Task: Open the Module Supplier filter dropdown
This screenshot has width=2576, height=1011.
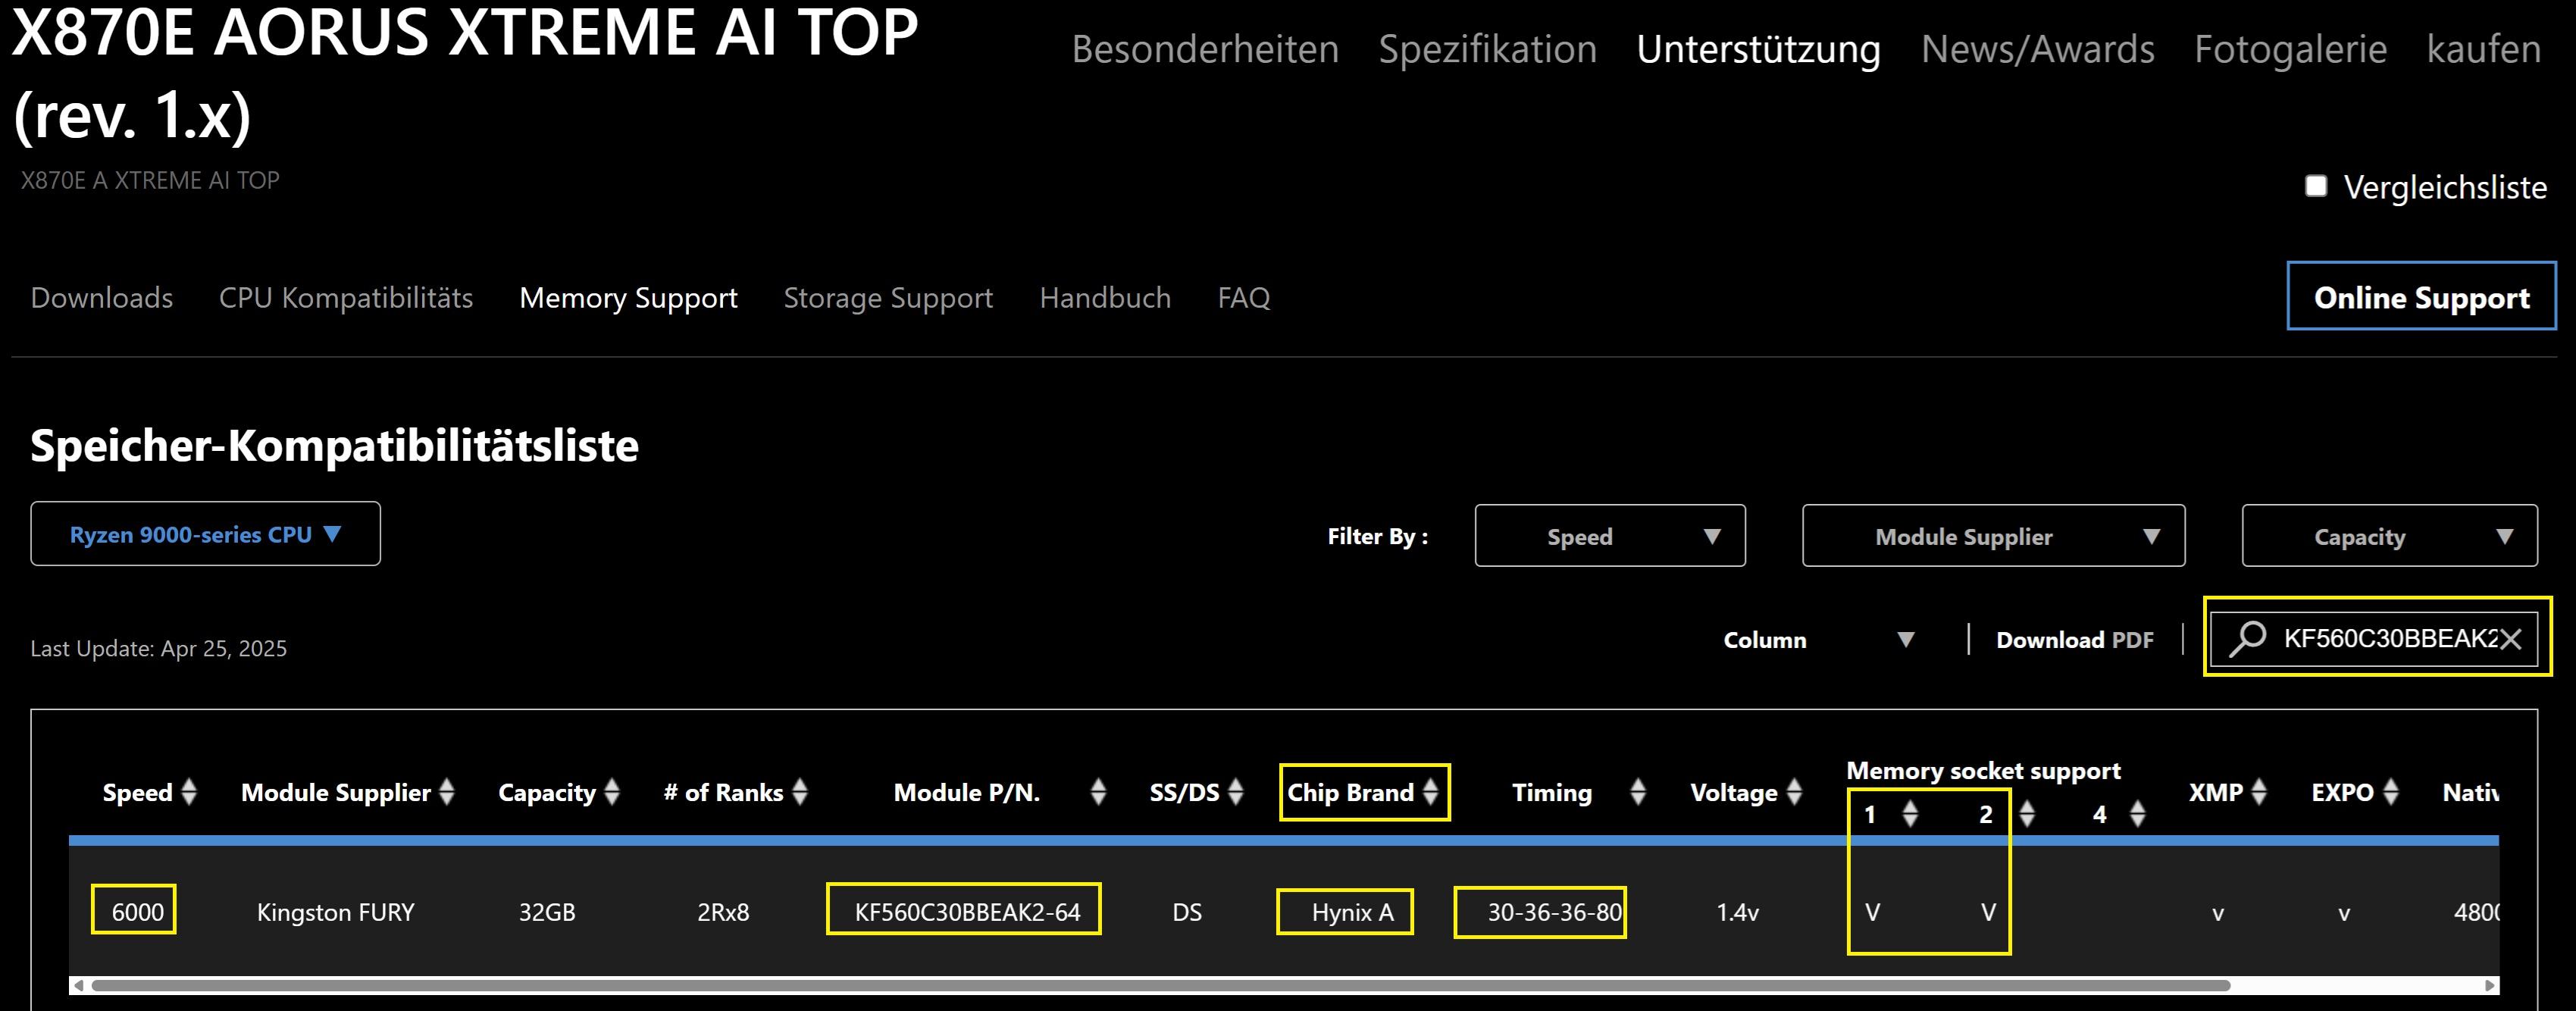Action: click(x=1992, y=536)
